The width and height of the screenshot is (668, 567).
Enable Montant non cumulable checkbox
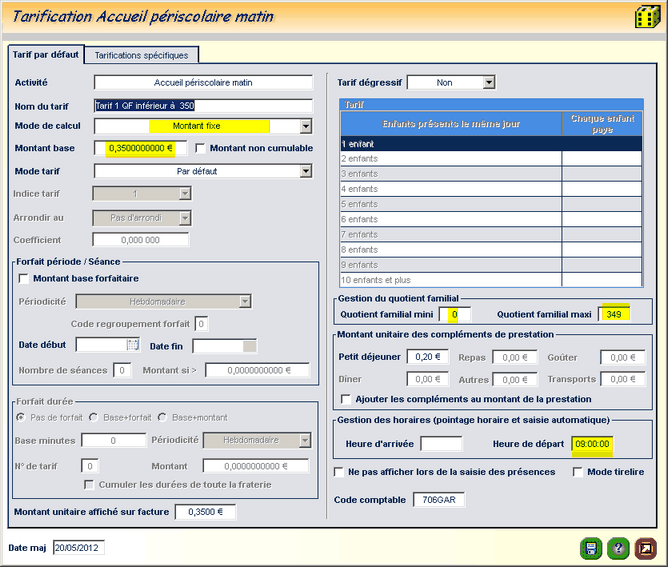[x=201, y=149]
